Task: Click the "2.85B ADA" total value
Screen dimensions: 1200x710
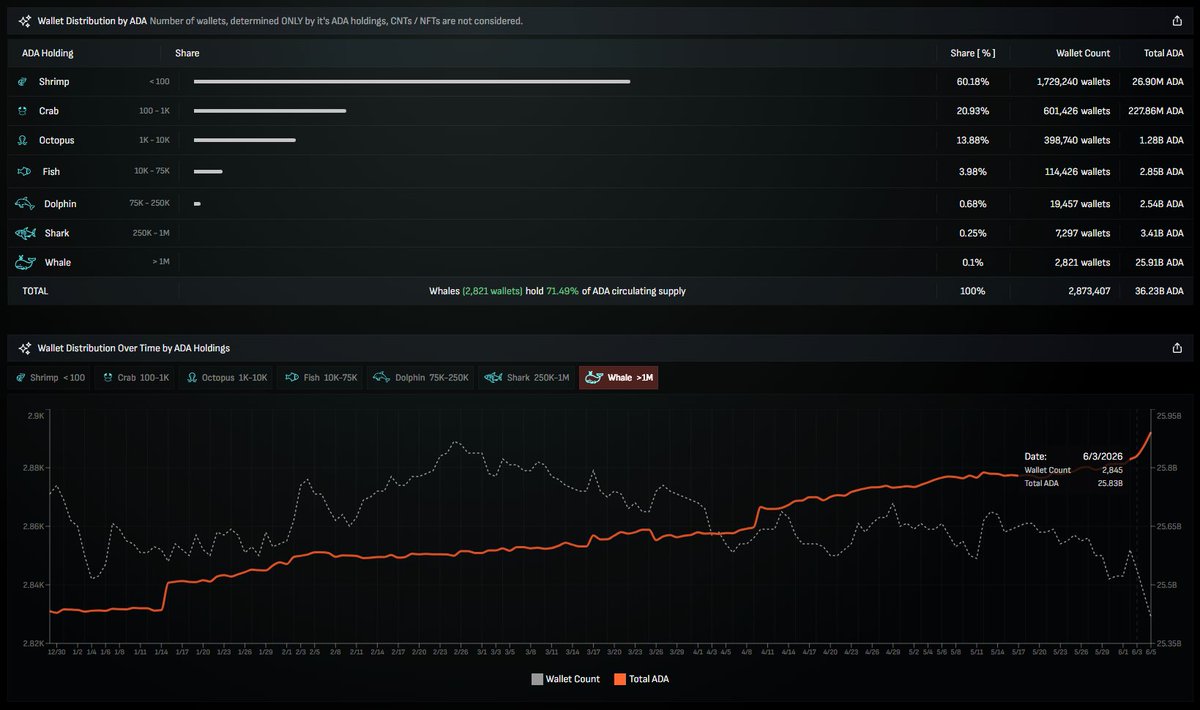Action: tap(1160, 172)
